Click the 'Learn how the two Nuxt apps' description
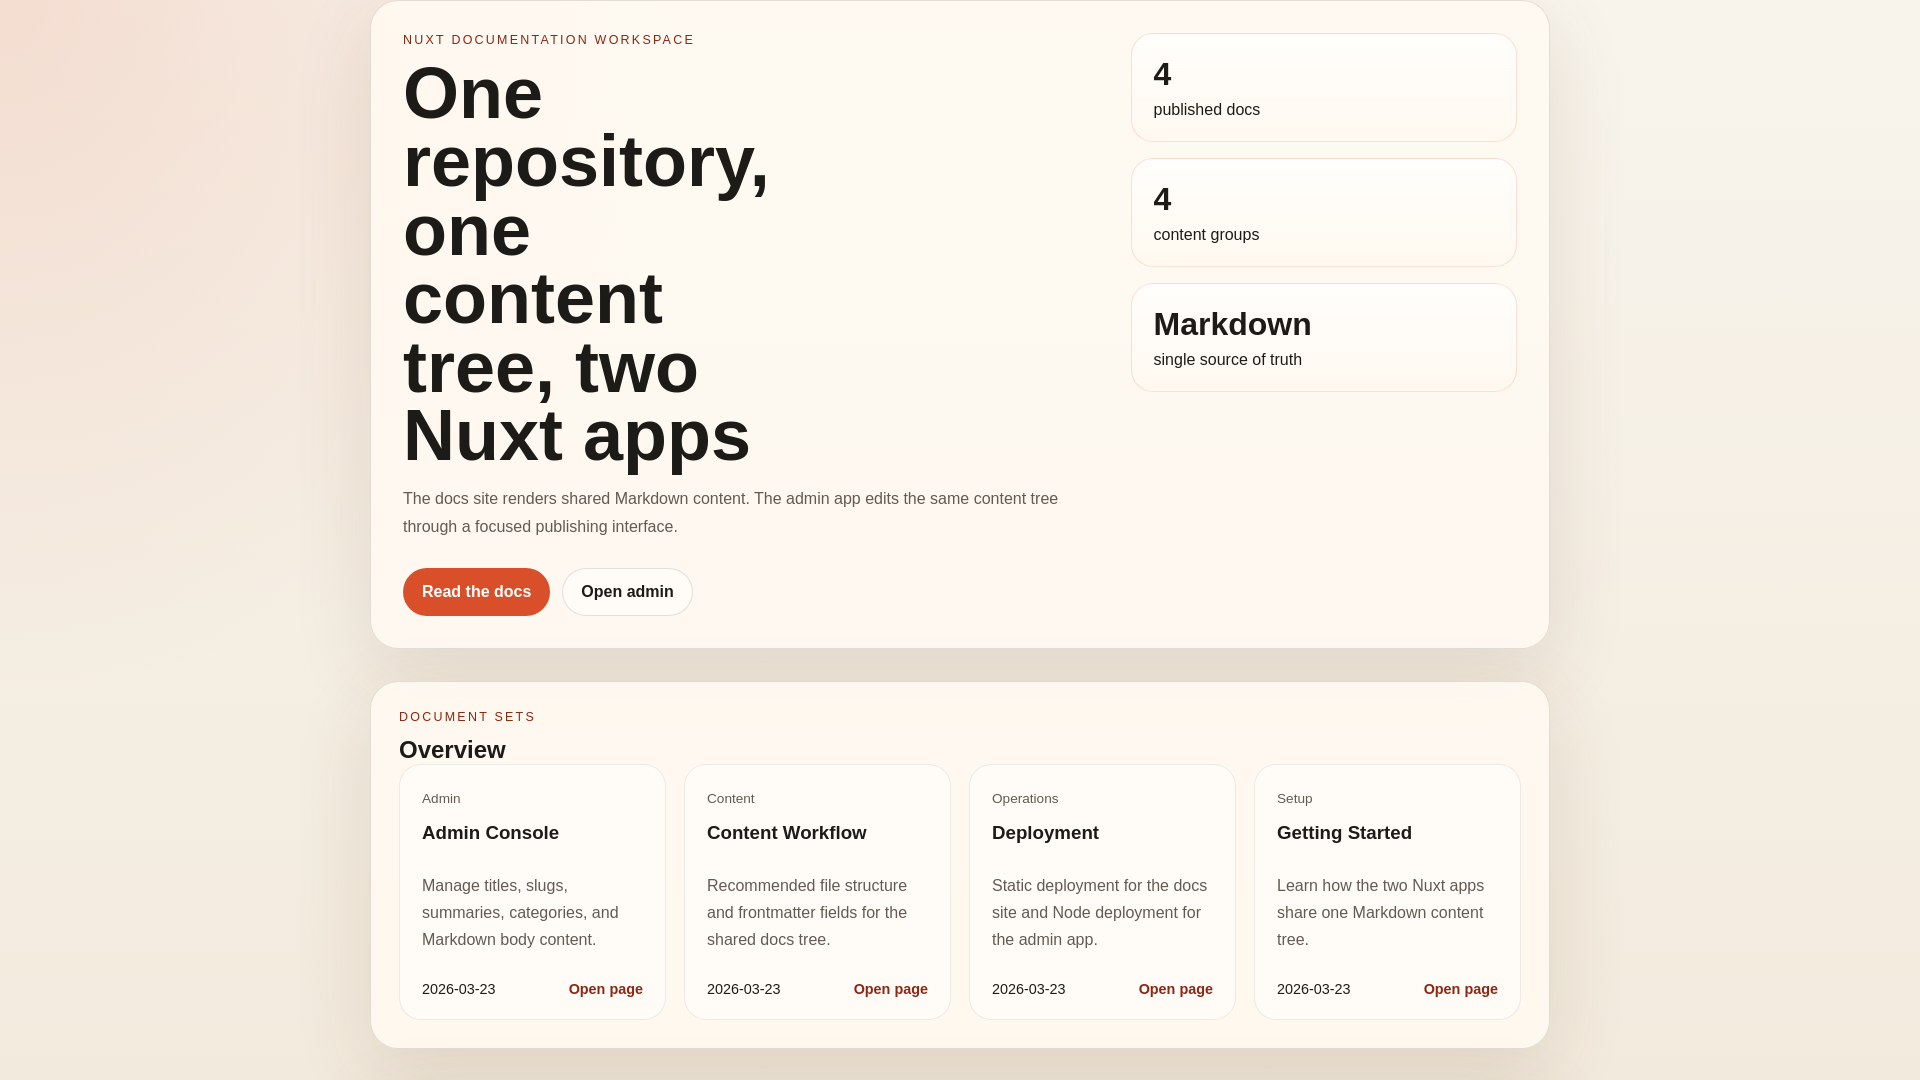Screen dimensions: 1920x1080 click(1380, 913)
